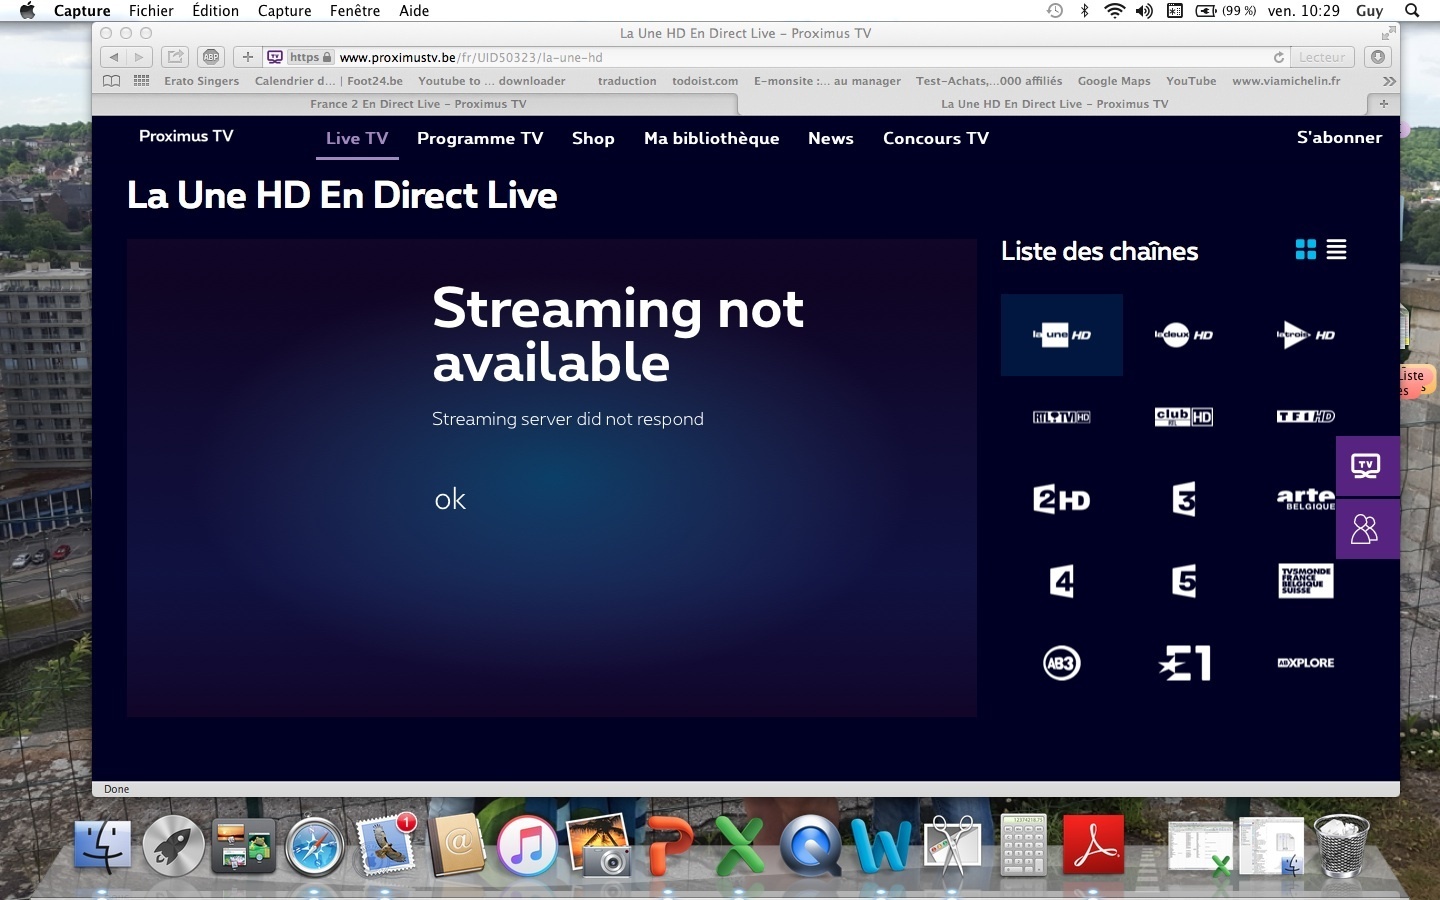
Task: Go forward with Safari's forward arrow
Action: point(140,57)
